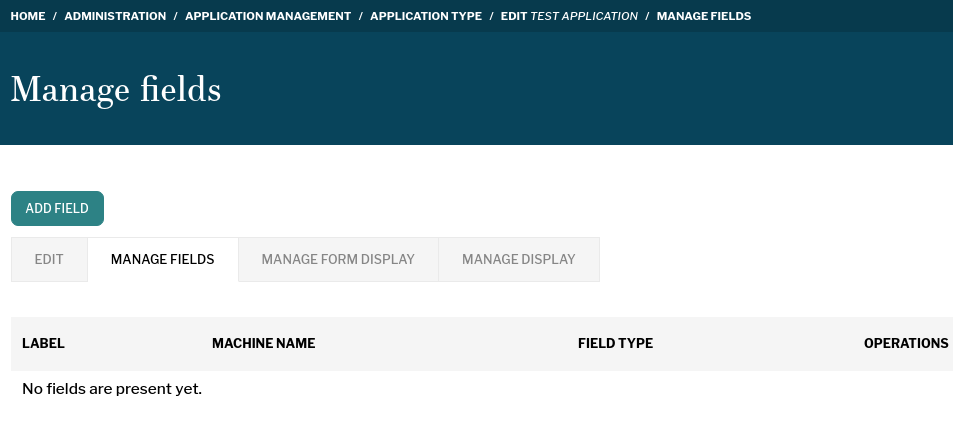This screenshot has height=426, width=953.
Task: Click the Field Type column header
Action: (x=616, y=343)
